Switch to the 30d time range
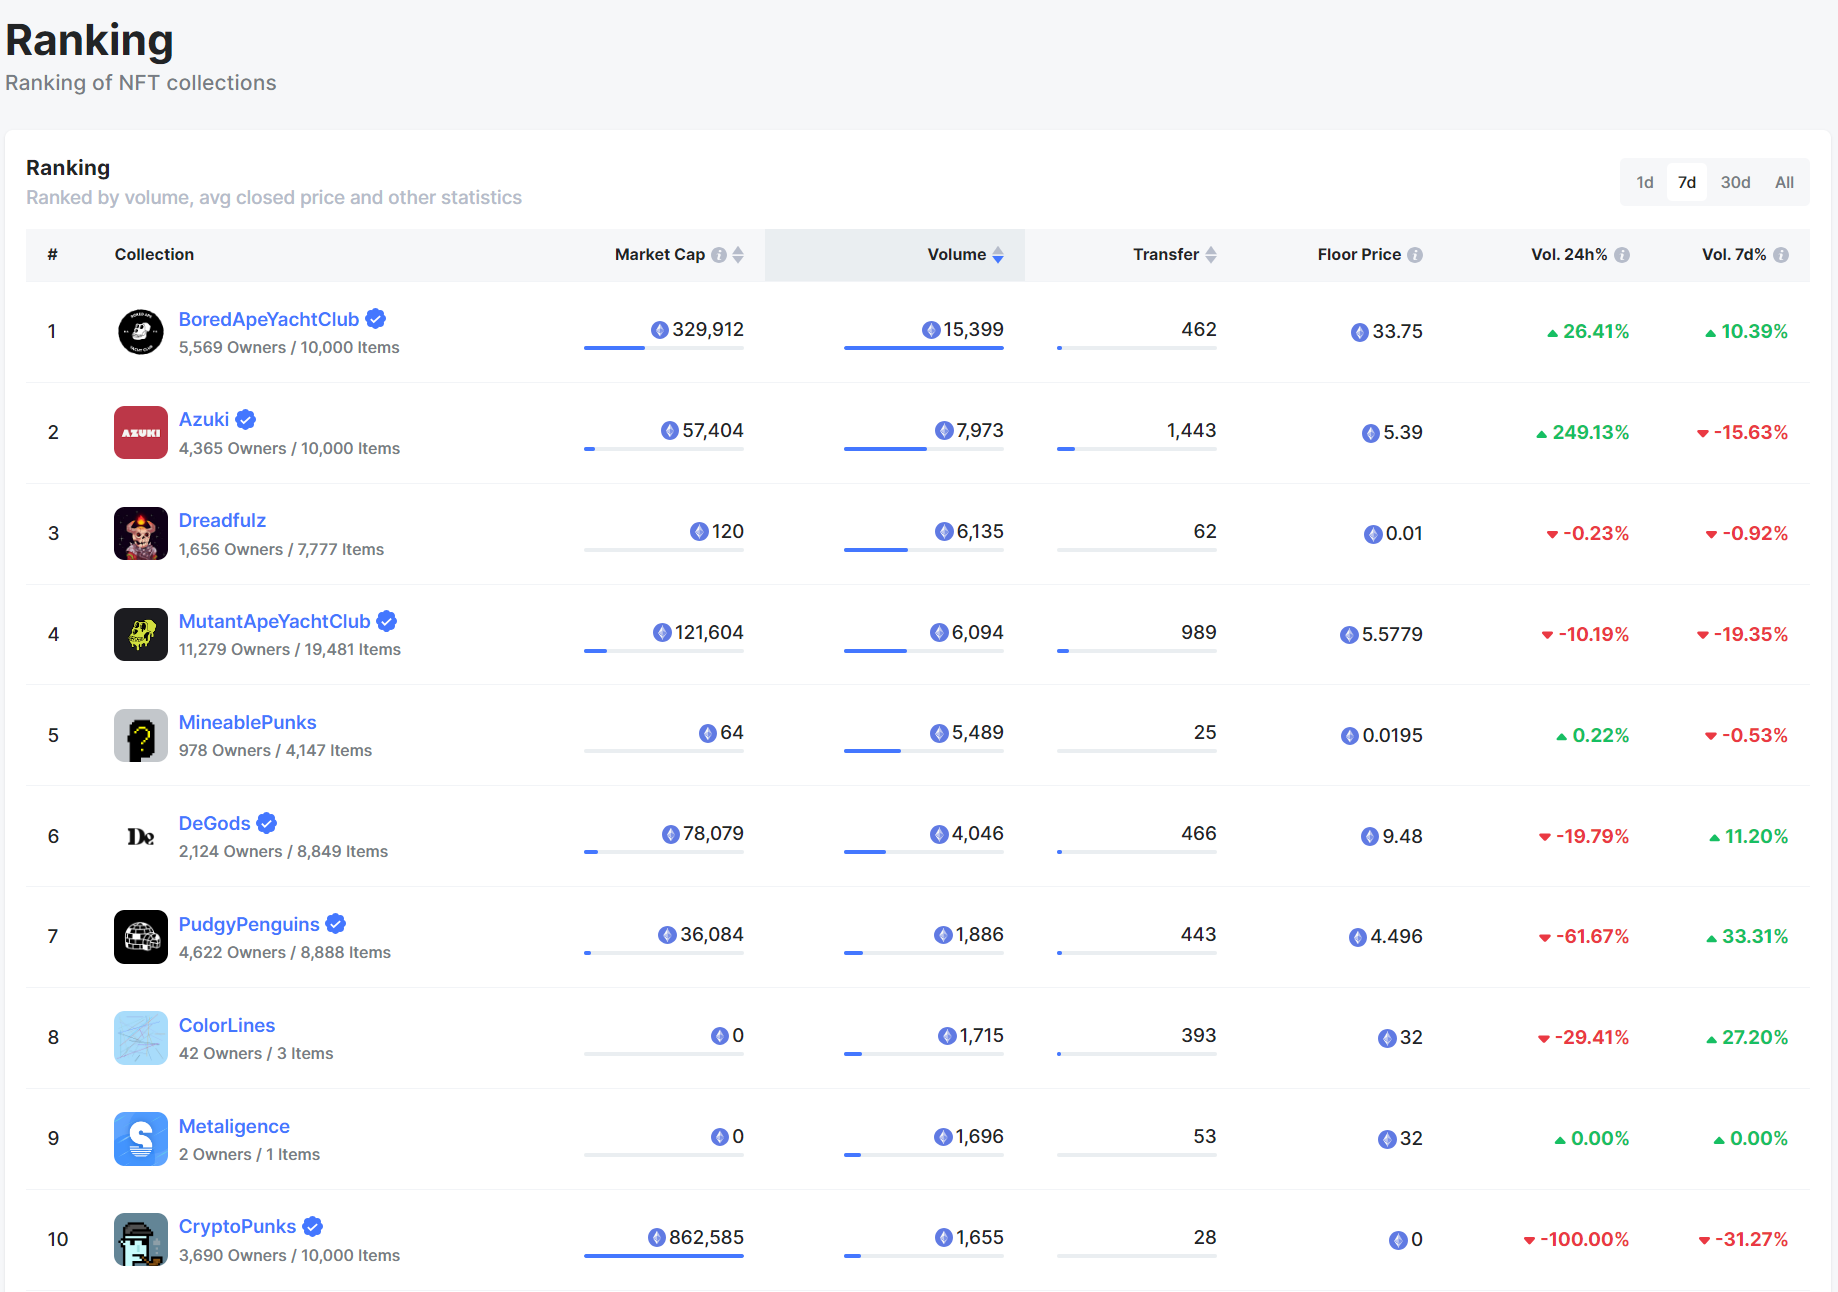Image resolution: width=1838 pixels, height=1292 pixels. pos(1735,182)
